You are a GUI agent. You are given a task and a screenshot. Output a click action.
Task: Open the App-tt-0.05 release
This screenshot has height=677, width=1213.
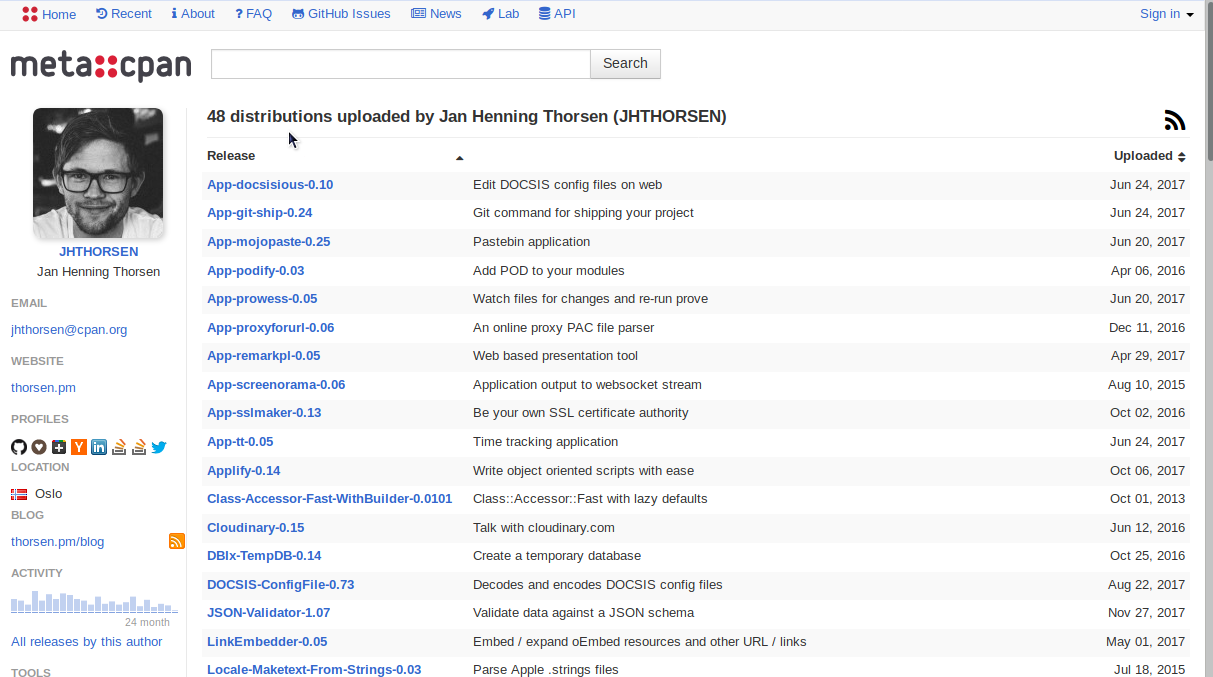point(240,442)
